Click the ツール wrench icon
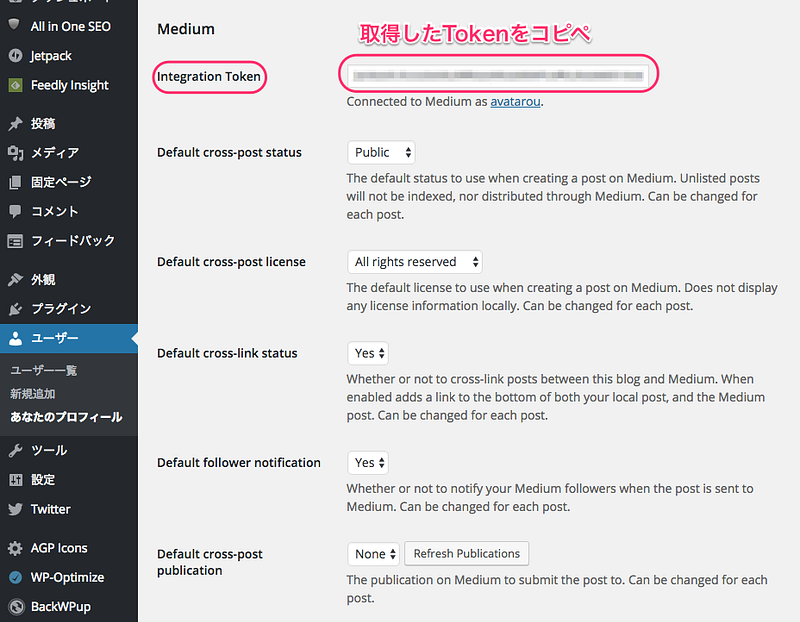 [x=15, y=451]
